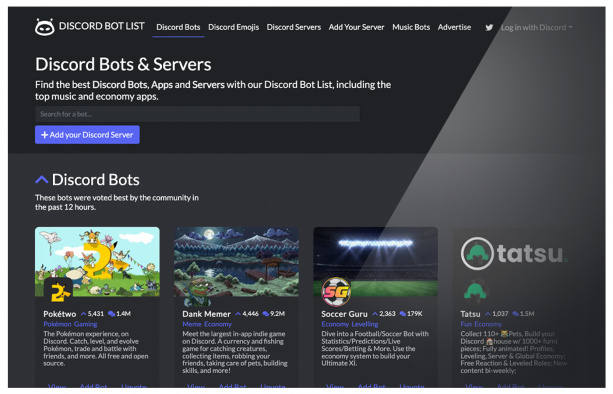Click the Discord Bot List cat logo
The height and width of the screenshot is (394, 613).
[45, 27]
